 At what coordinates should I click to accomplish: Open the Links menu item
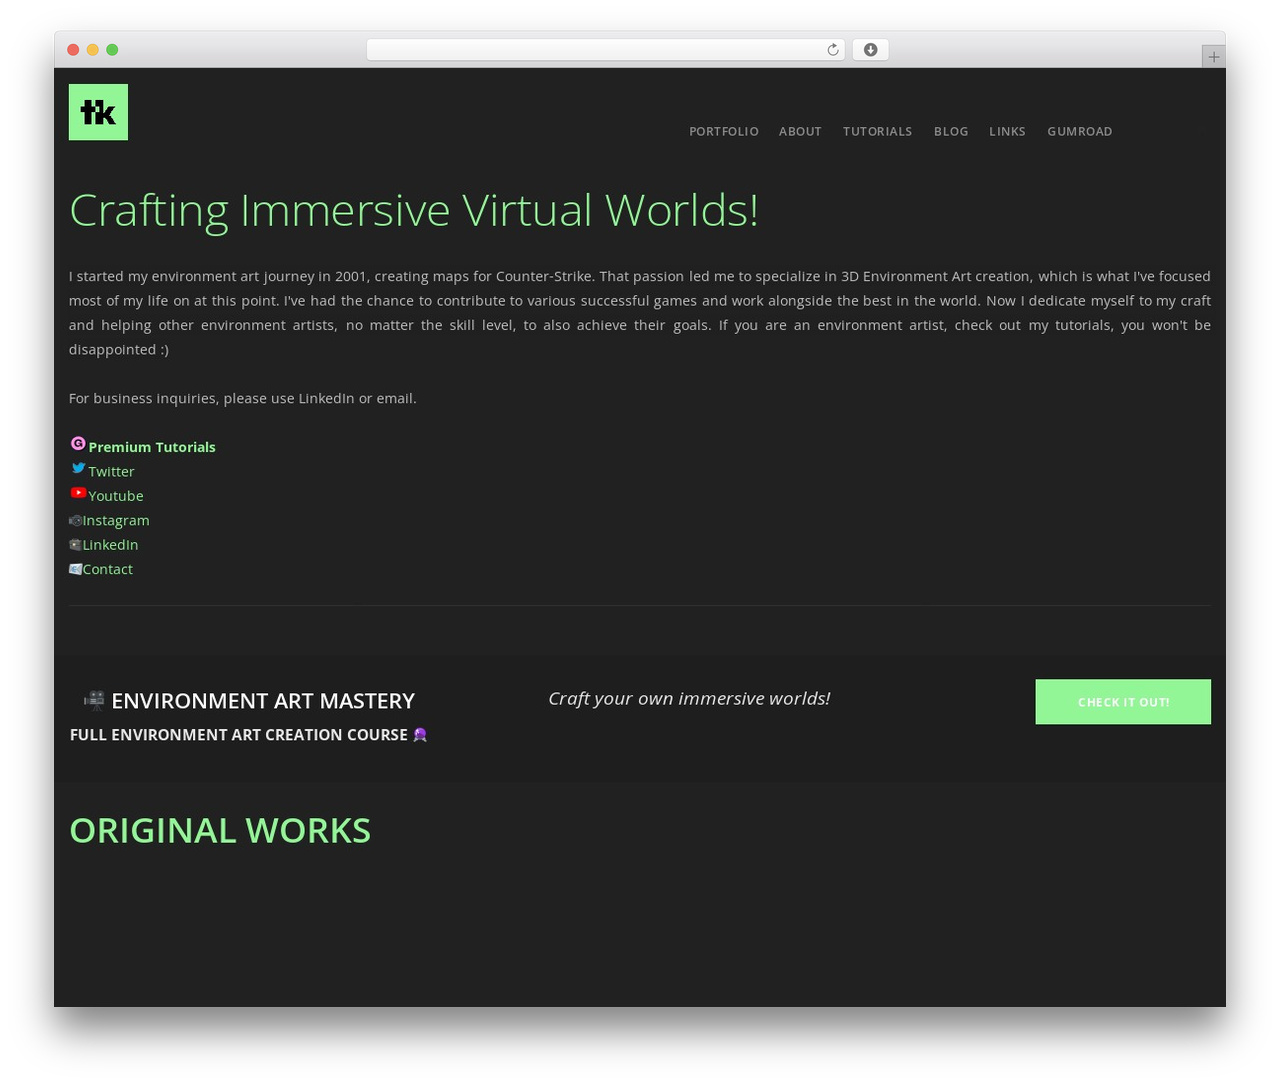coord(1007,131)
